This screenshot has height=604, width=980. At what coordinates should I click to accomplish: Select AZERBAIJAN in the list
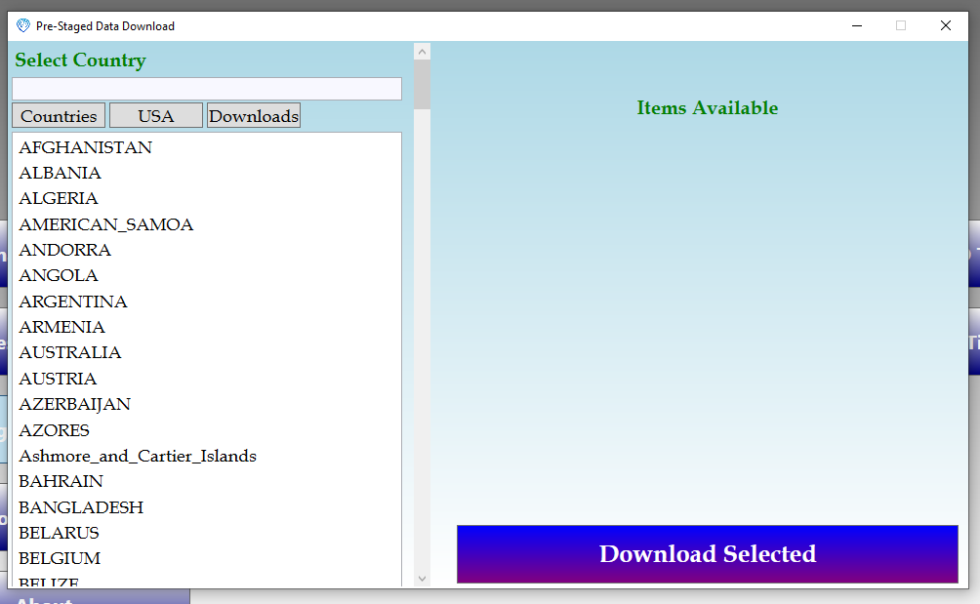[74, 404]
